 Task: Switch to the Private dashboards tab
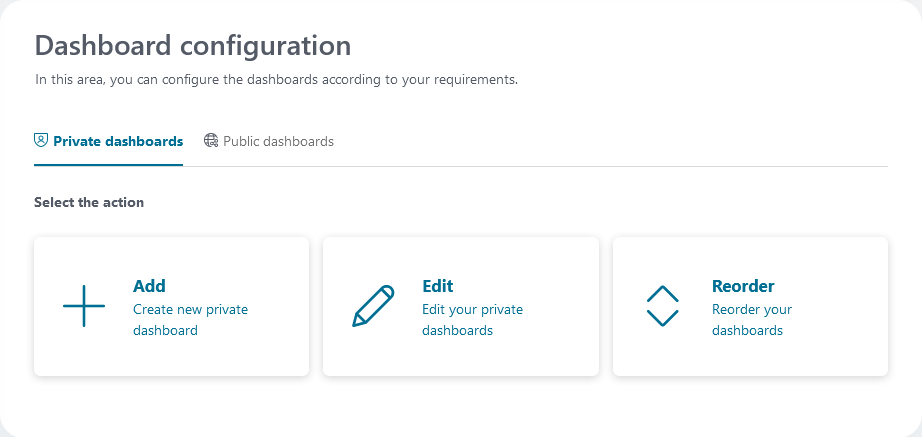point(117,141)
